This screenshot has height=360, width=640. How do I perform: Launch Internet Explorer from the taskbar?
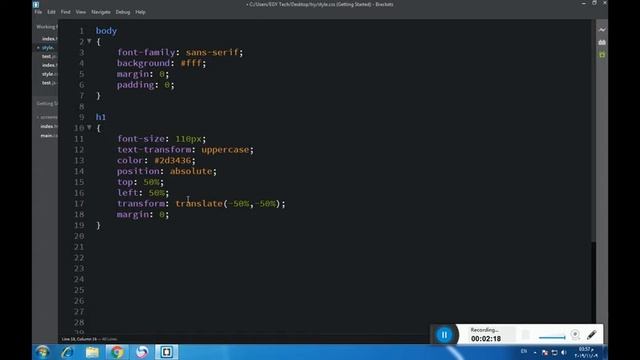tap(67, 352)
